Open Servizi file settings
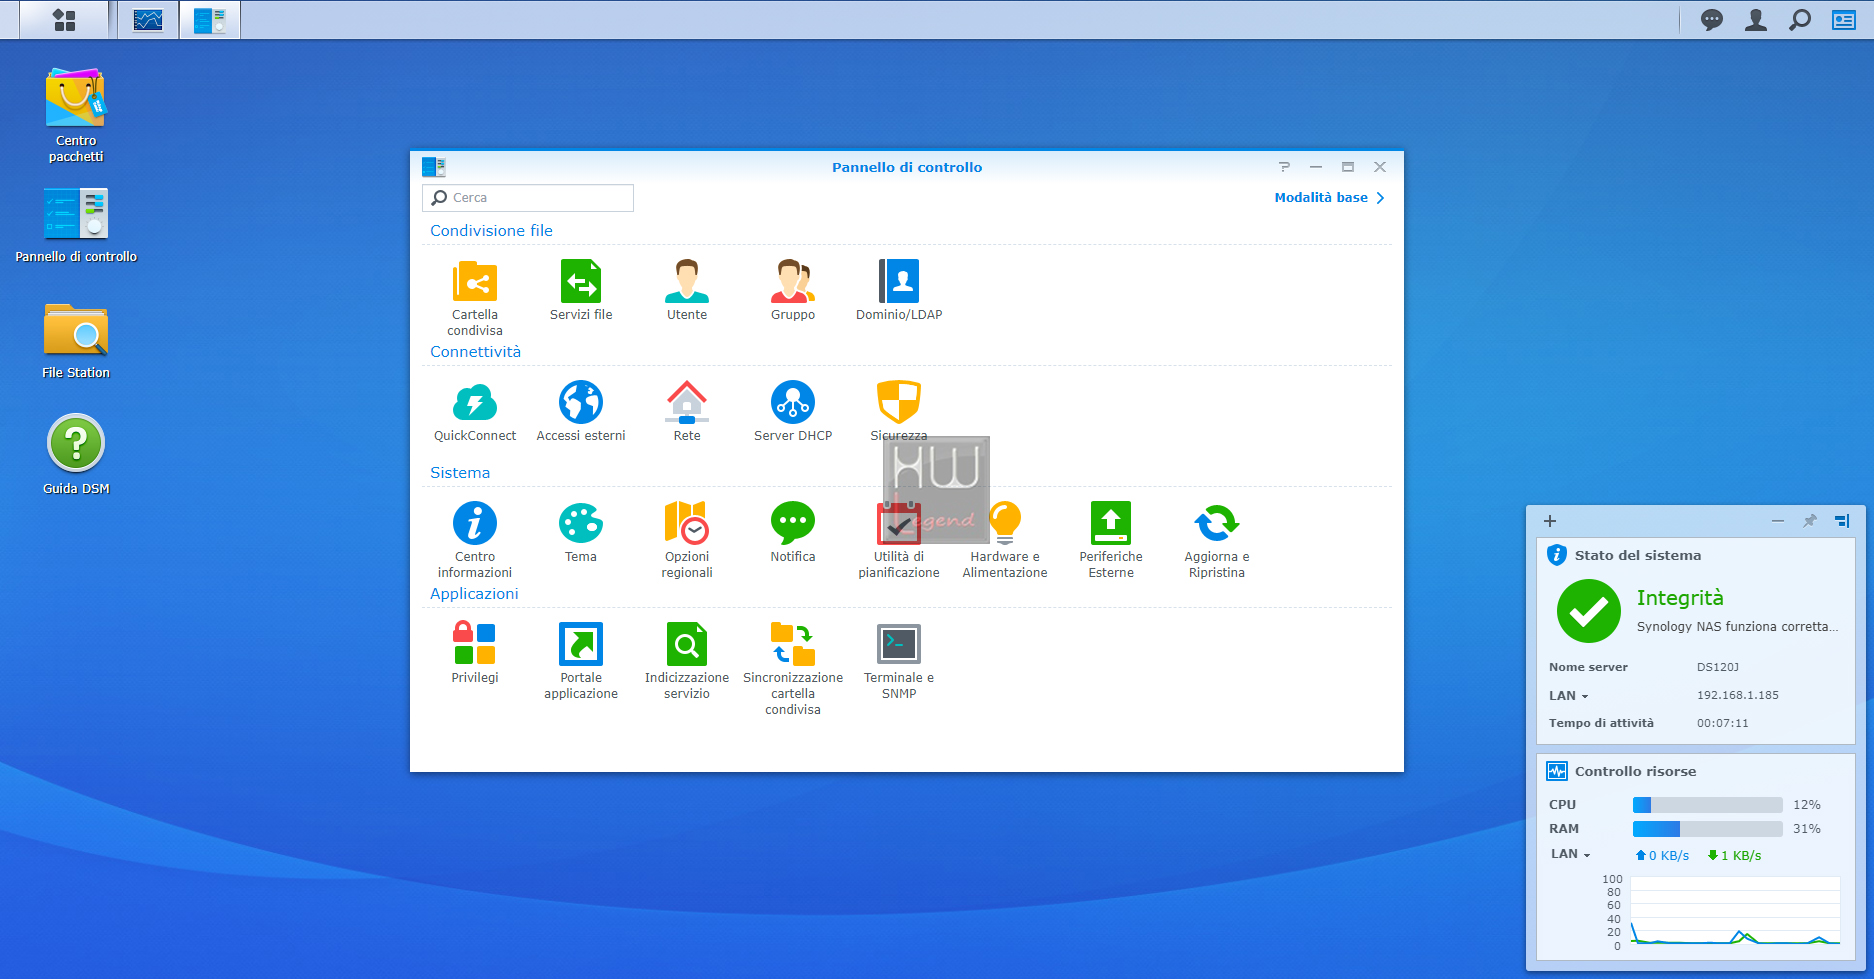The width and height of the screenshot is (1874, 979). tap(581, 281)
